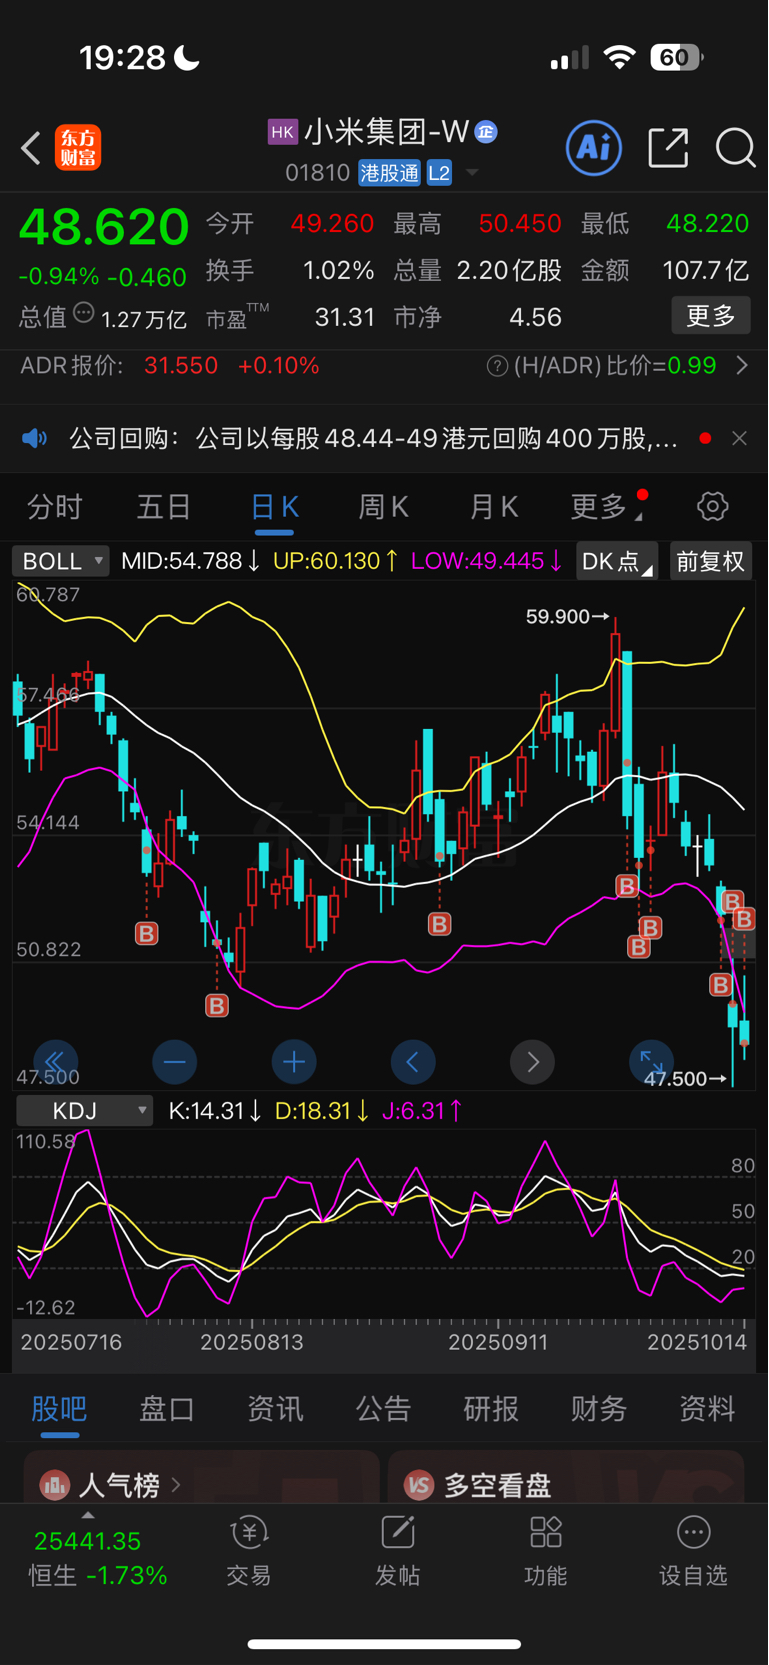Open the DK点 dropdown
This screenshot has height=1665, width=769.
click(x=616, y=561)
